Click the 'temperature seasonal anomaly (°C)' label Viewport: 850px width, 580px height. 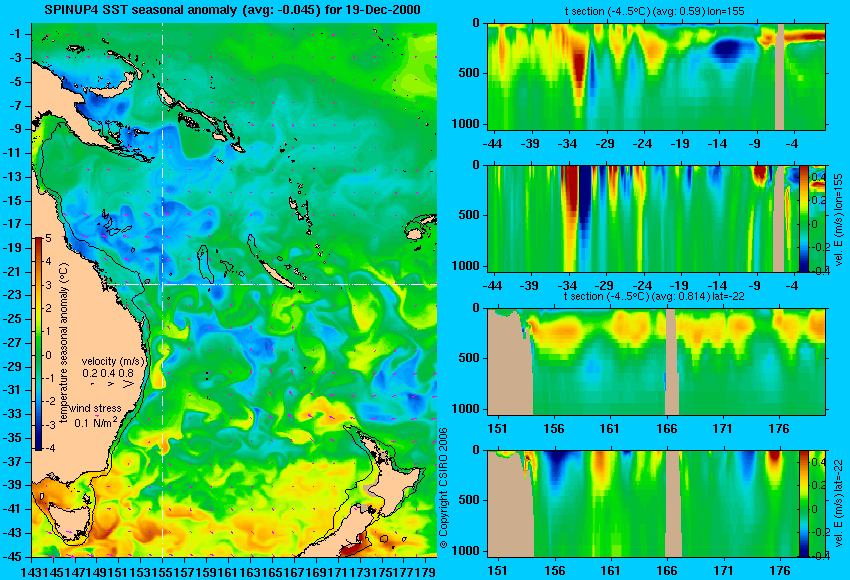[x=64, y=343]
